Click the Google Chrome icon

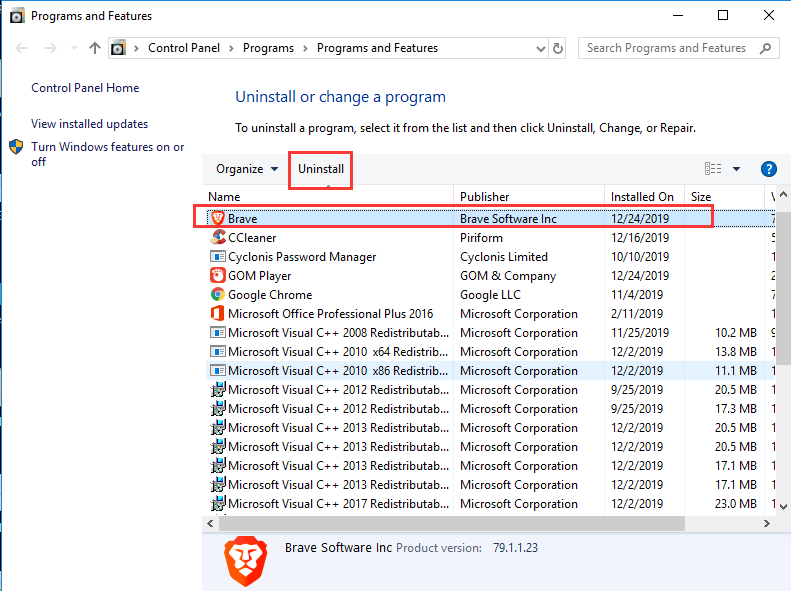pyautogui.click(x=217, y=294)
